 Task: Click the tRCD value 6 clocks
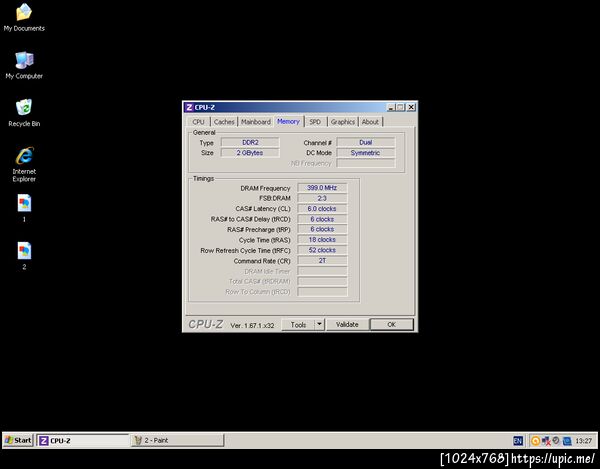coord(322,219)
